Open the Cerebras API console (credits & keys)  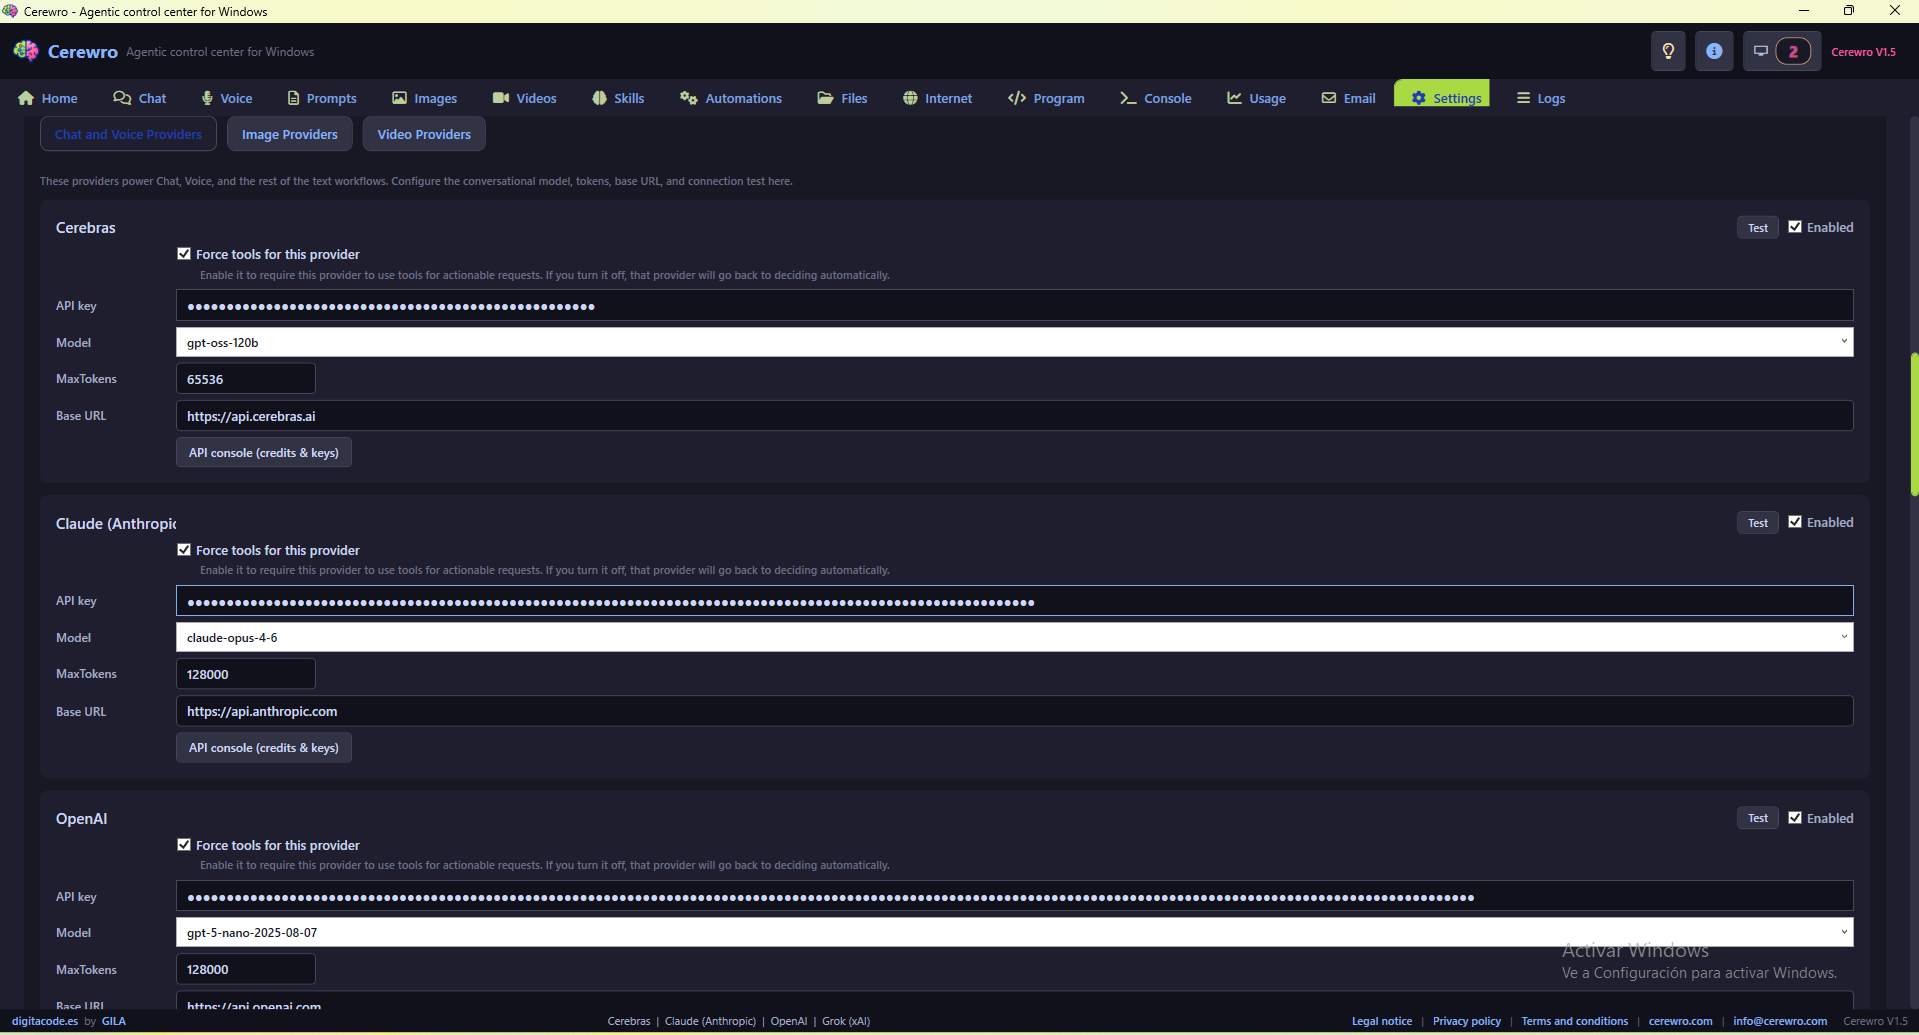[264, 453]
